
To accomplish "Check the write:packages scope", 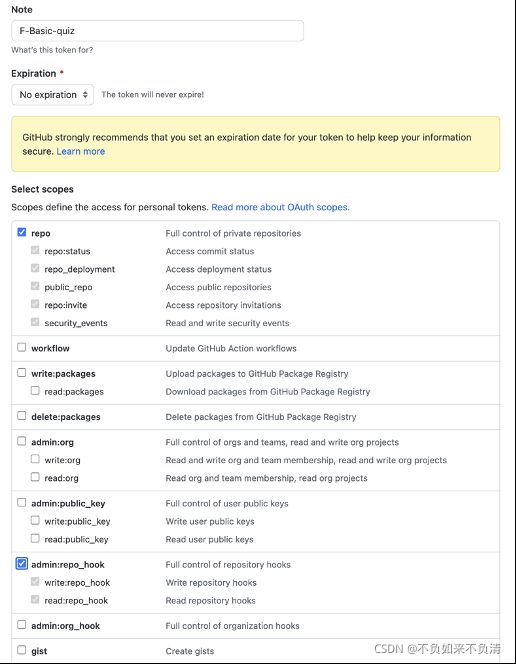I will point(22,373).
